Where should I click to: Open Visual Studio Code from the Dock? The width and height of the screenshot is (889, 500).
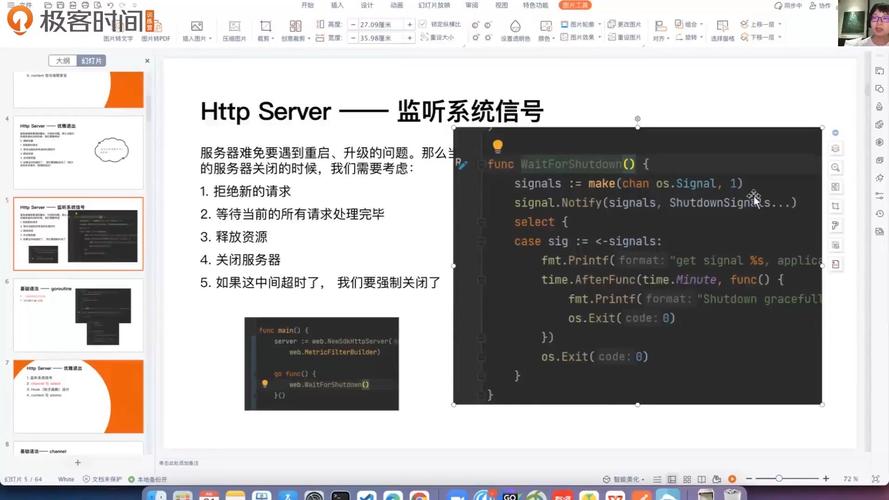pos(367,496)
